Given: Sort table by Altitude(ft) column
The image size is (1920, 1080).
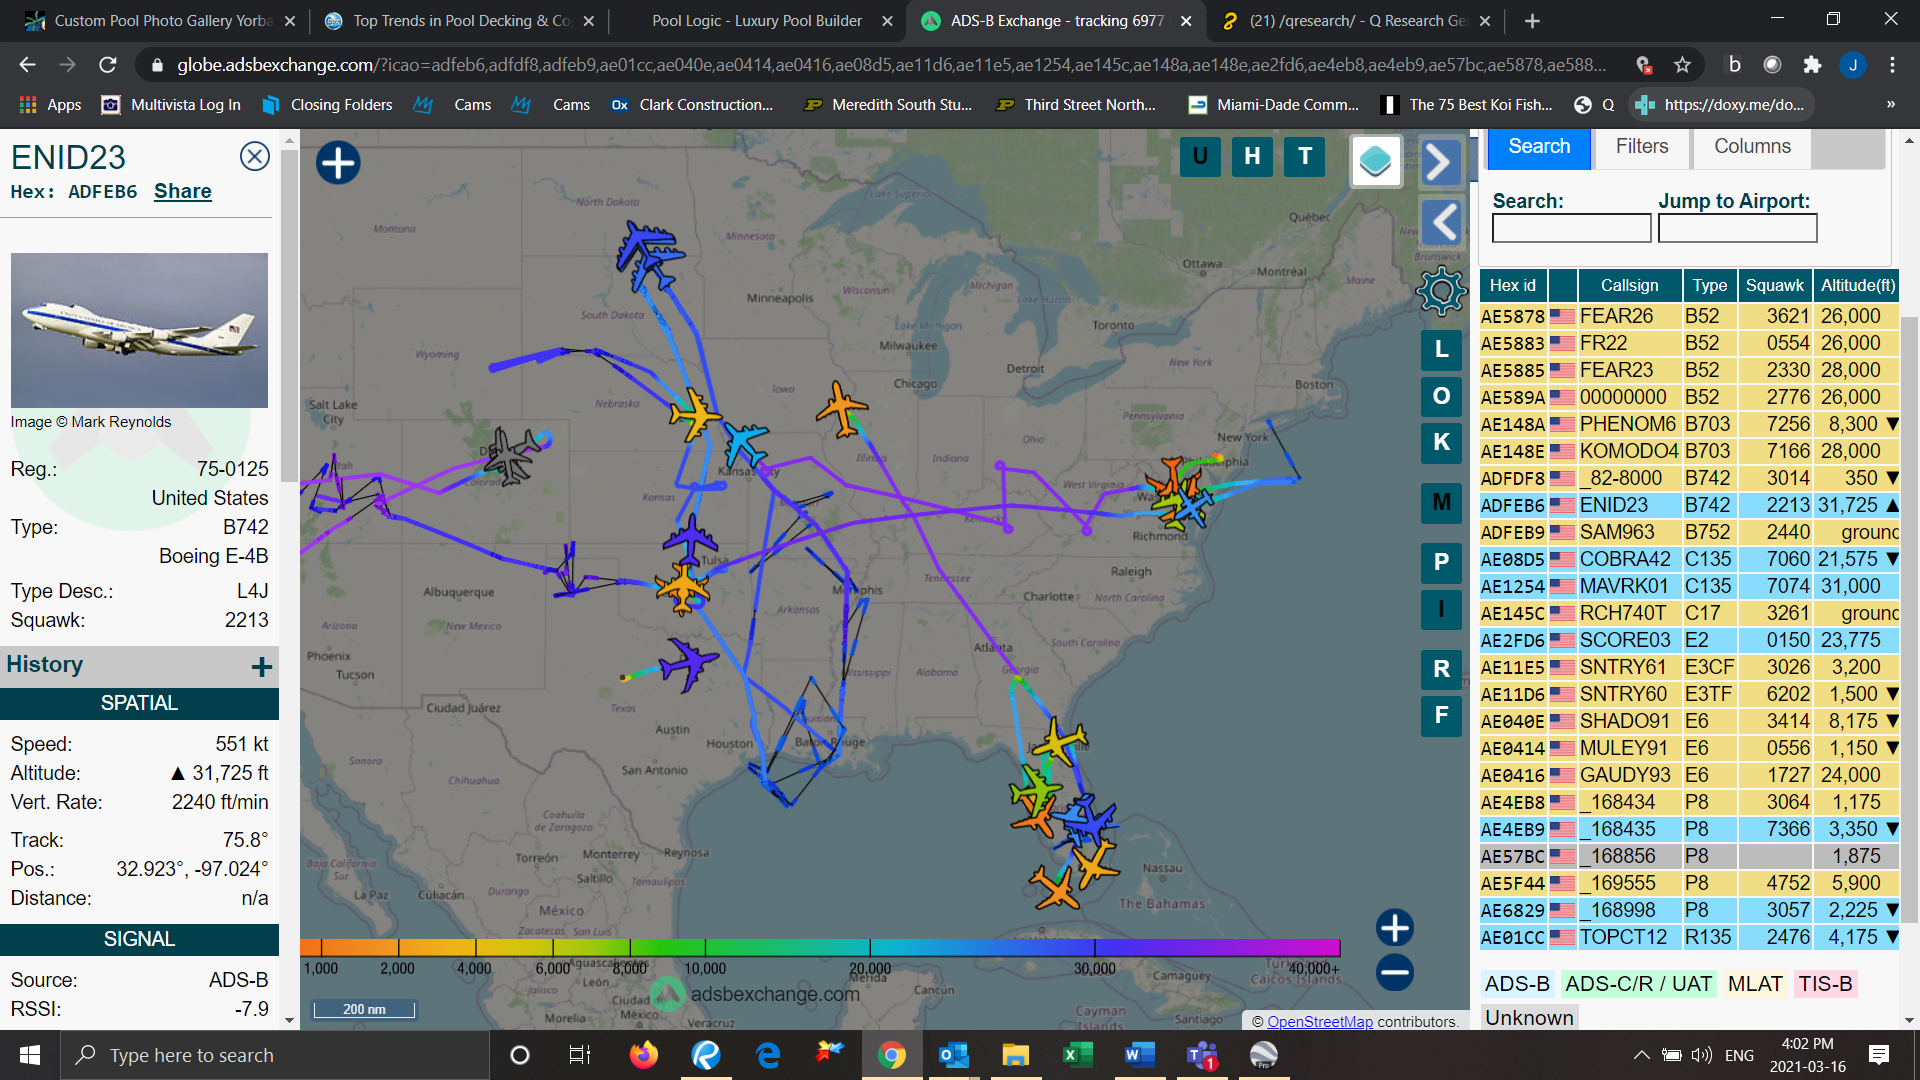Looking at the screenshot, I should click(1857, 285).
